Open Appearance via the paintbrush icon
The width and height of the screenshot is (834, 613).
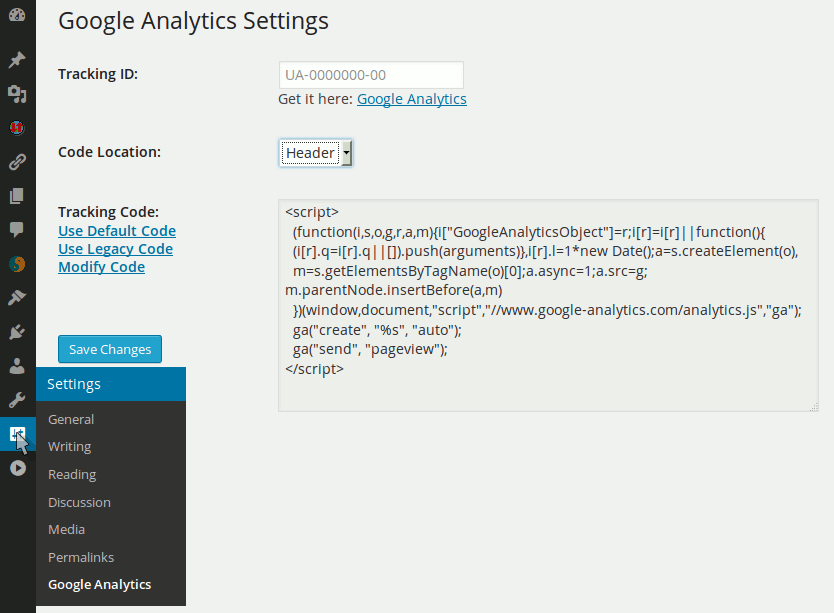tap(17, 297)
